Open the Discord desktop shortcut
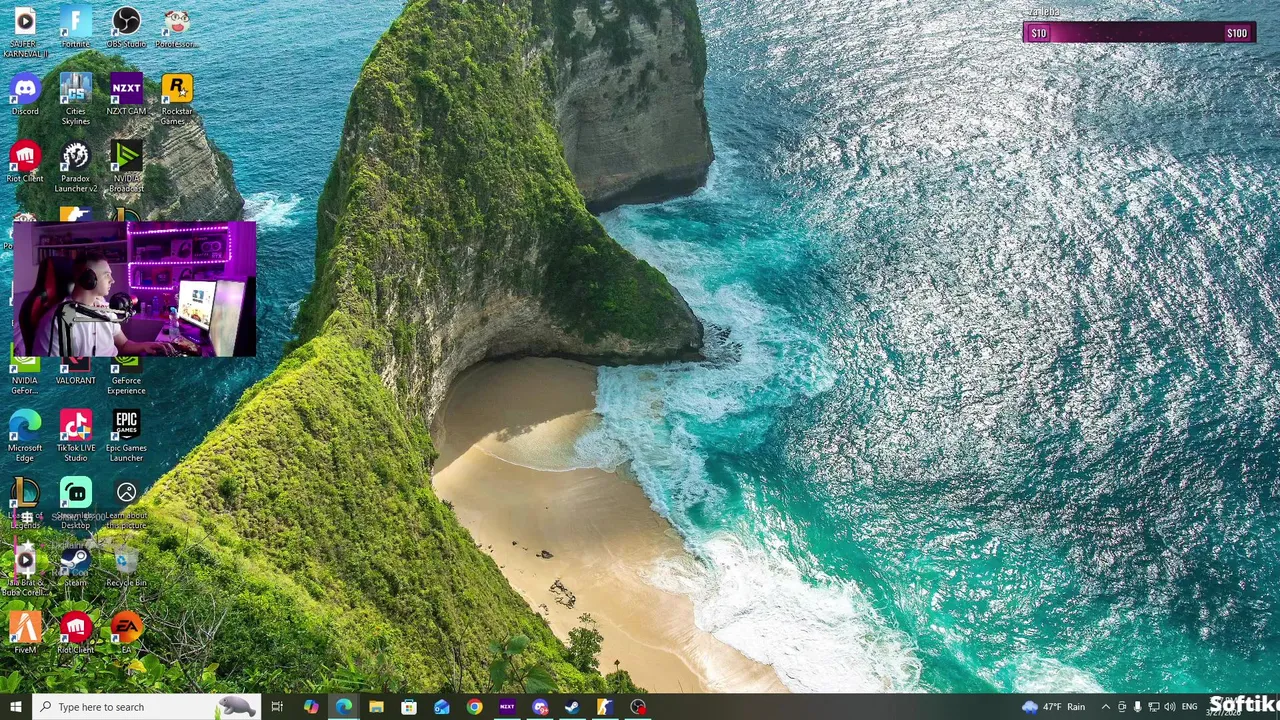The width and height of the screenshot is (1280, 720). click(25, 95)
